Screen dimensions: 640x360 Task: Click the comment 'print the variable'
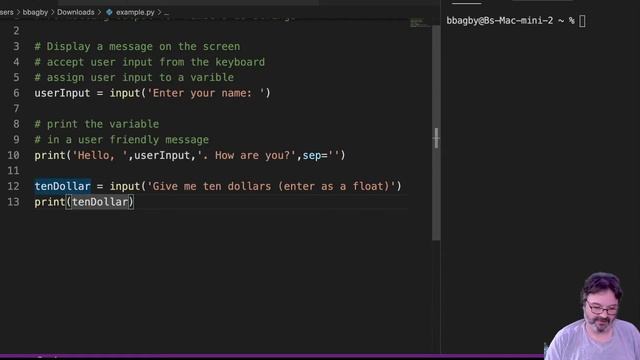[97, 124]
